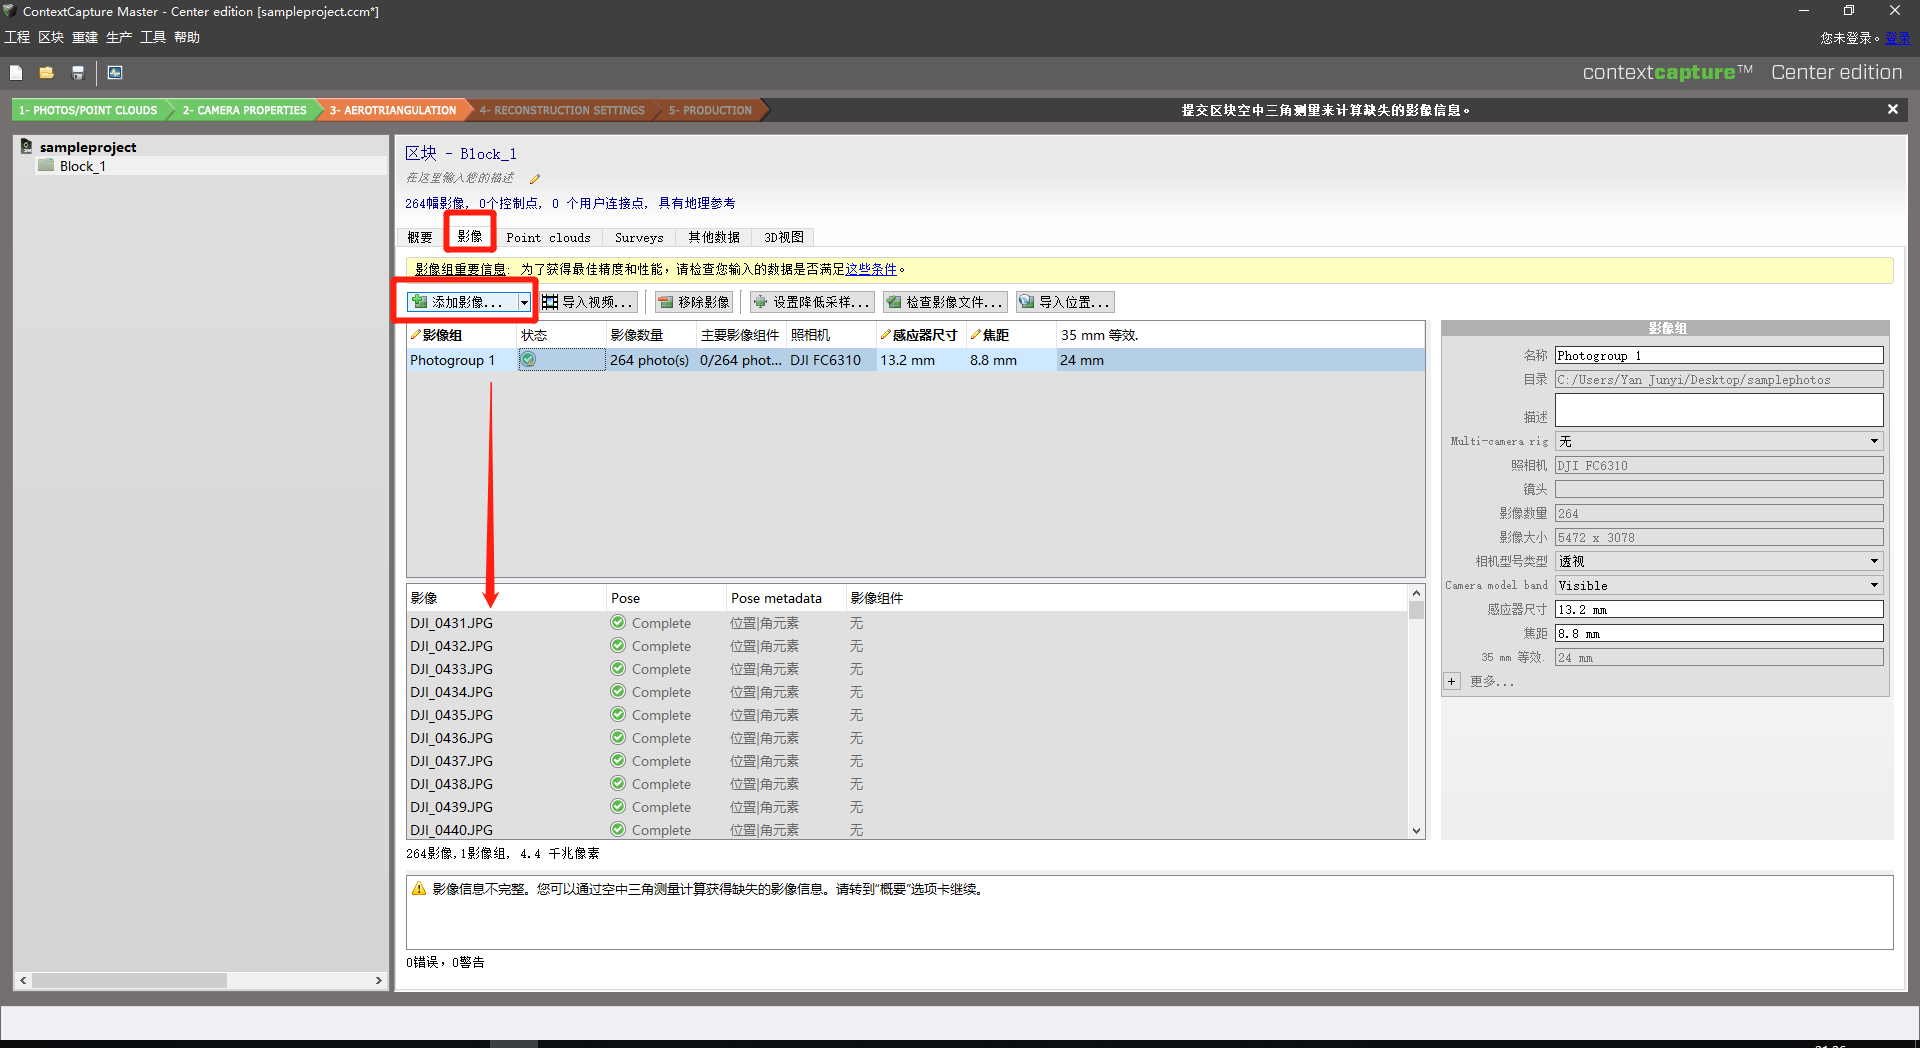Select the Block_1 tree item
The width and height of the screenshot is (1920, 1048).
[82, 166]
